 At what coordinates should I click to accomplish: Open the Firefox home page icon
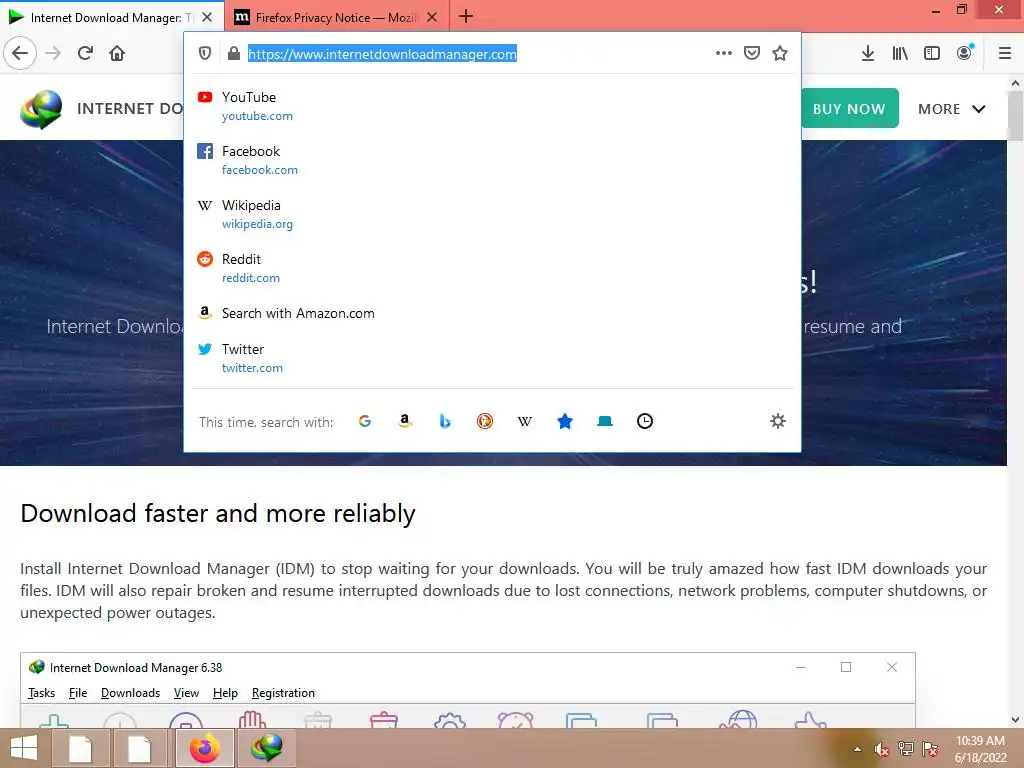(x=117, y=53)
